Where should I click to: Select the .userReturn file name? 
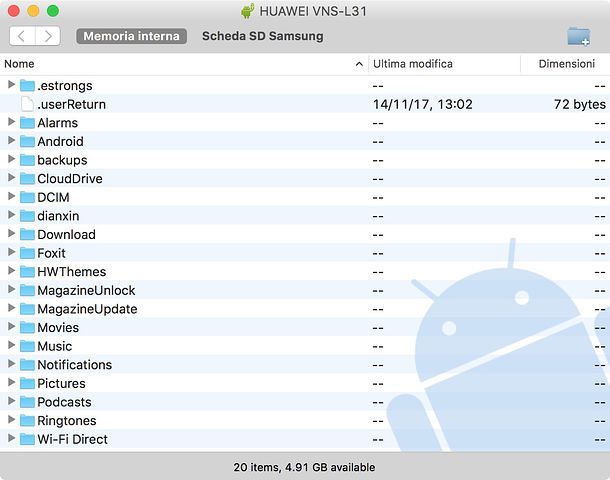pos(72,104)
